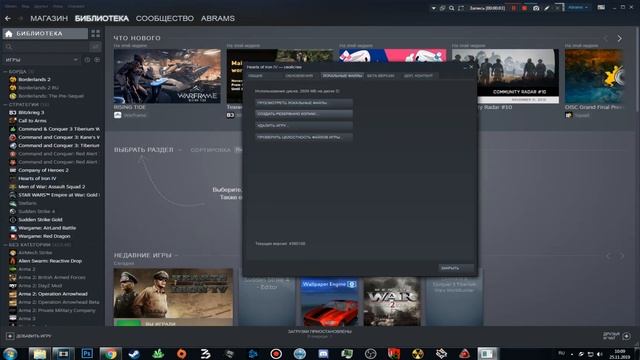Viewport: 640px width, 360px height.
Task: Open the Library top navigation tab
Action: [x=102, y=18]
